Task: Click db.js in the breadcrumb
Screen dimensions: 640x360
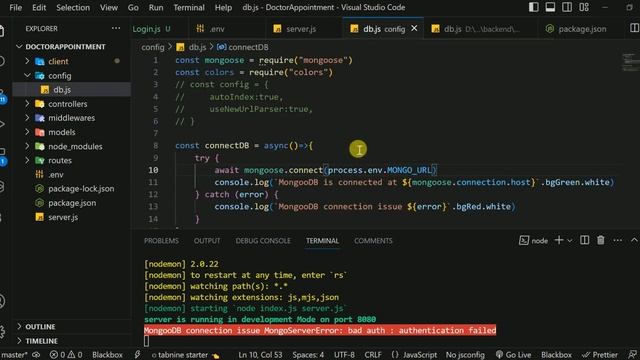Action: 197,47
